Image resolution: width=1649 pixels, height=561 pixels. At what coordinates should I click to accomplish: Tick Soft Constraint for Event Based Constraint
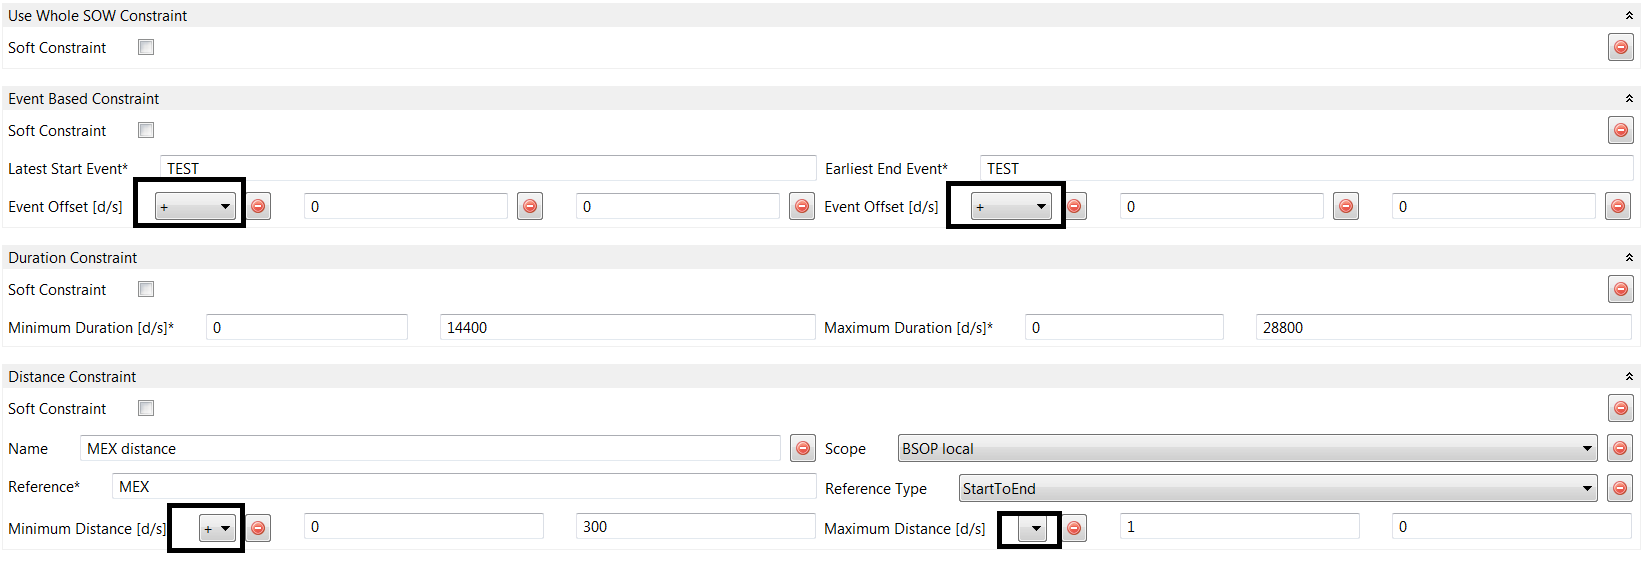(x=146, y=130)
